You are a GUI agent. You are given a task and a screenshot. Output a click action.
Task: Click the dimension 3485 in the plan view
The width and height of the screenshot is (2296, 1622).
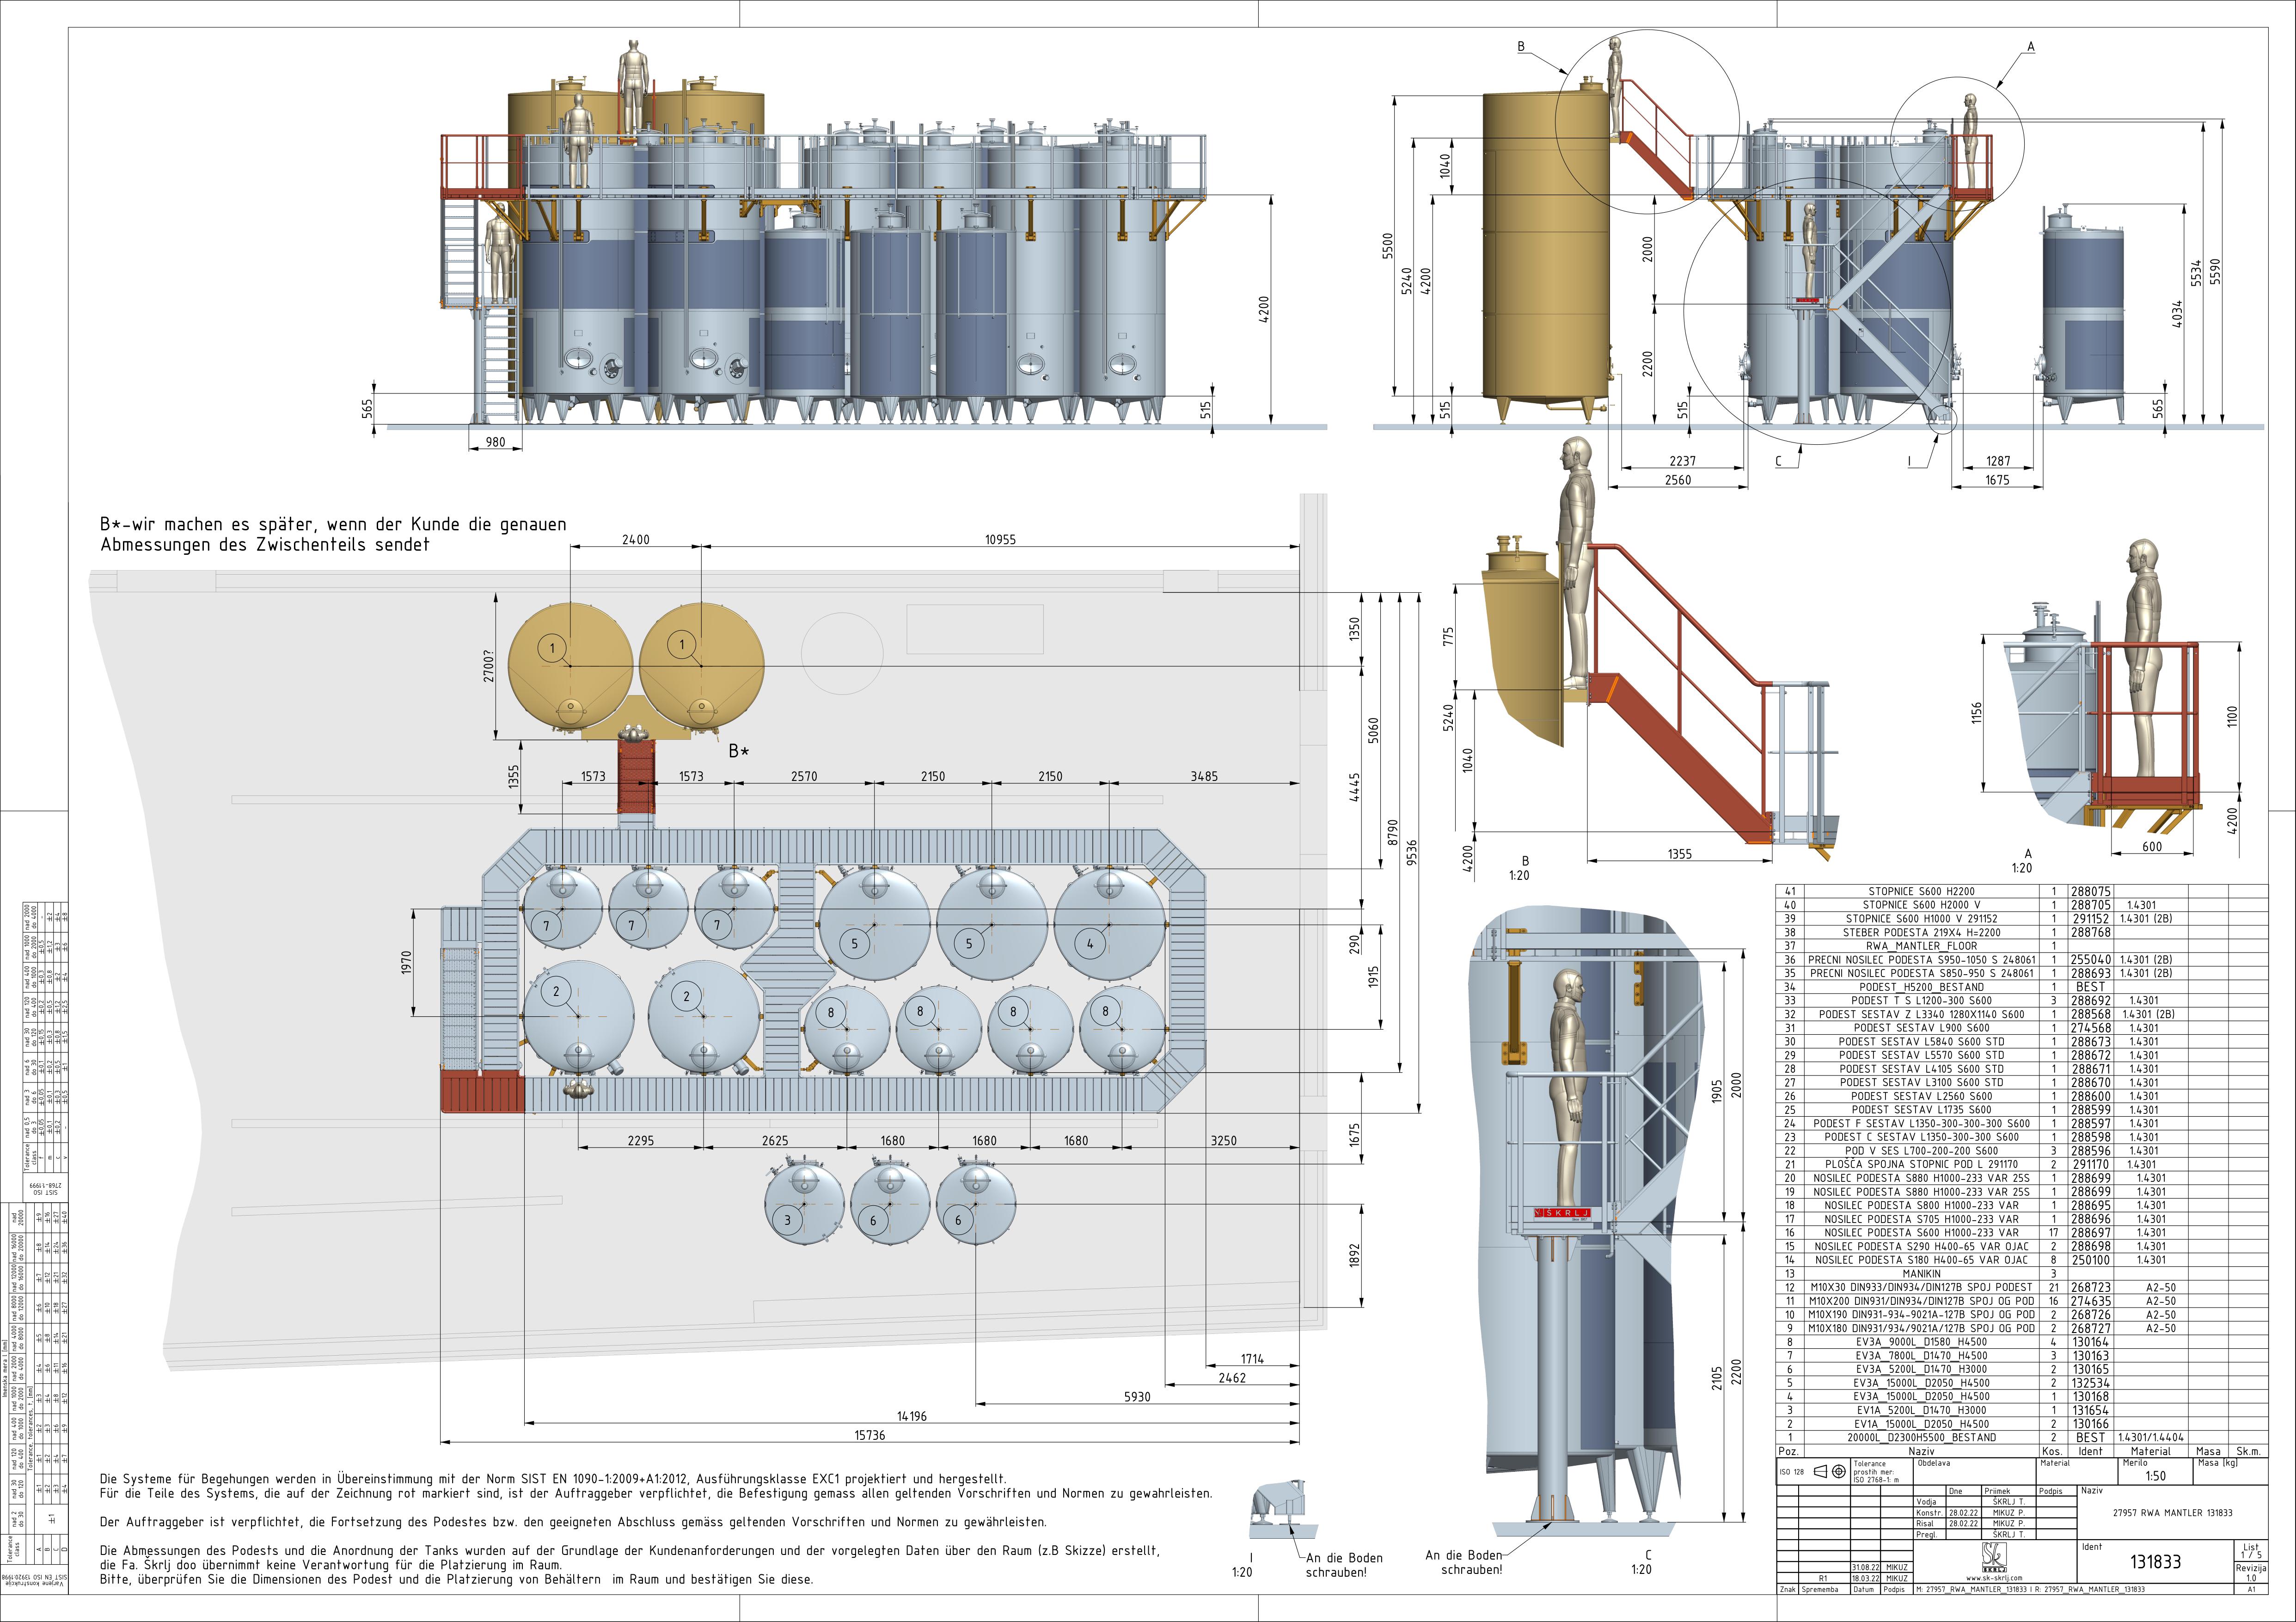pyautogui.click(x=1204, y=776)
